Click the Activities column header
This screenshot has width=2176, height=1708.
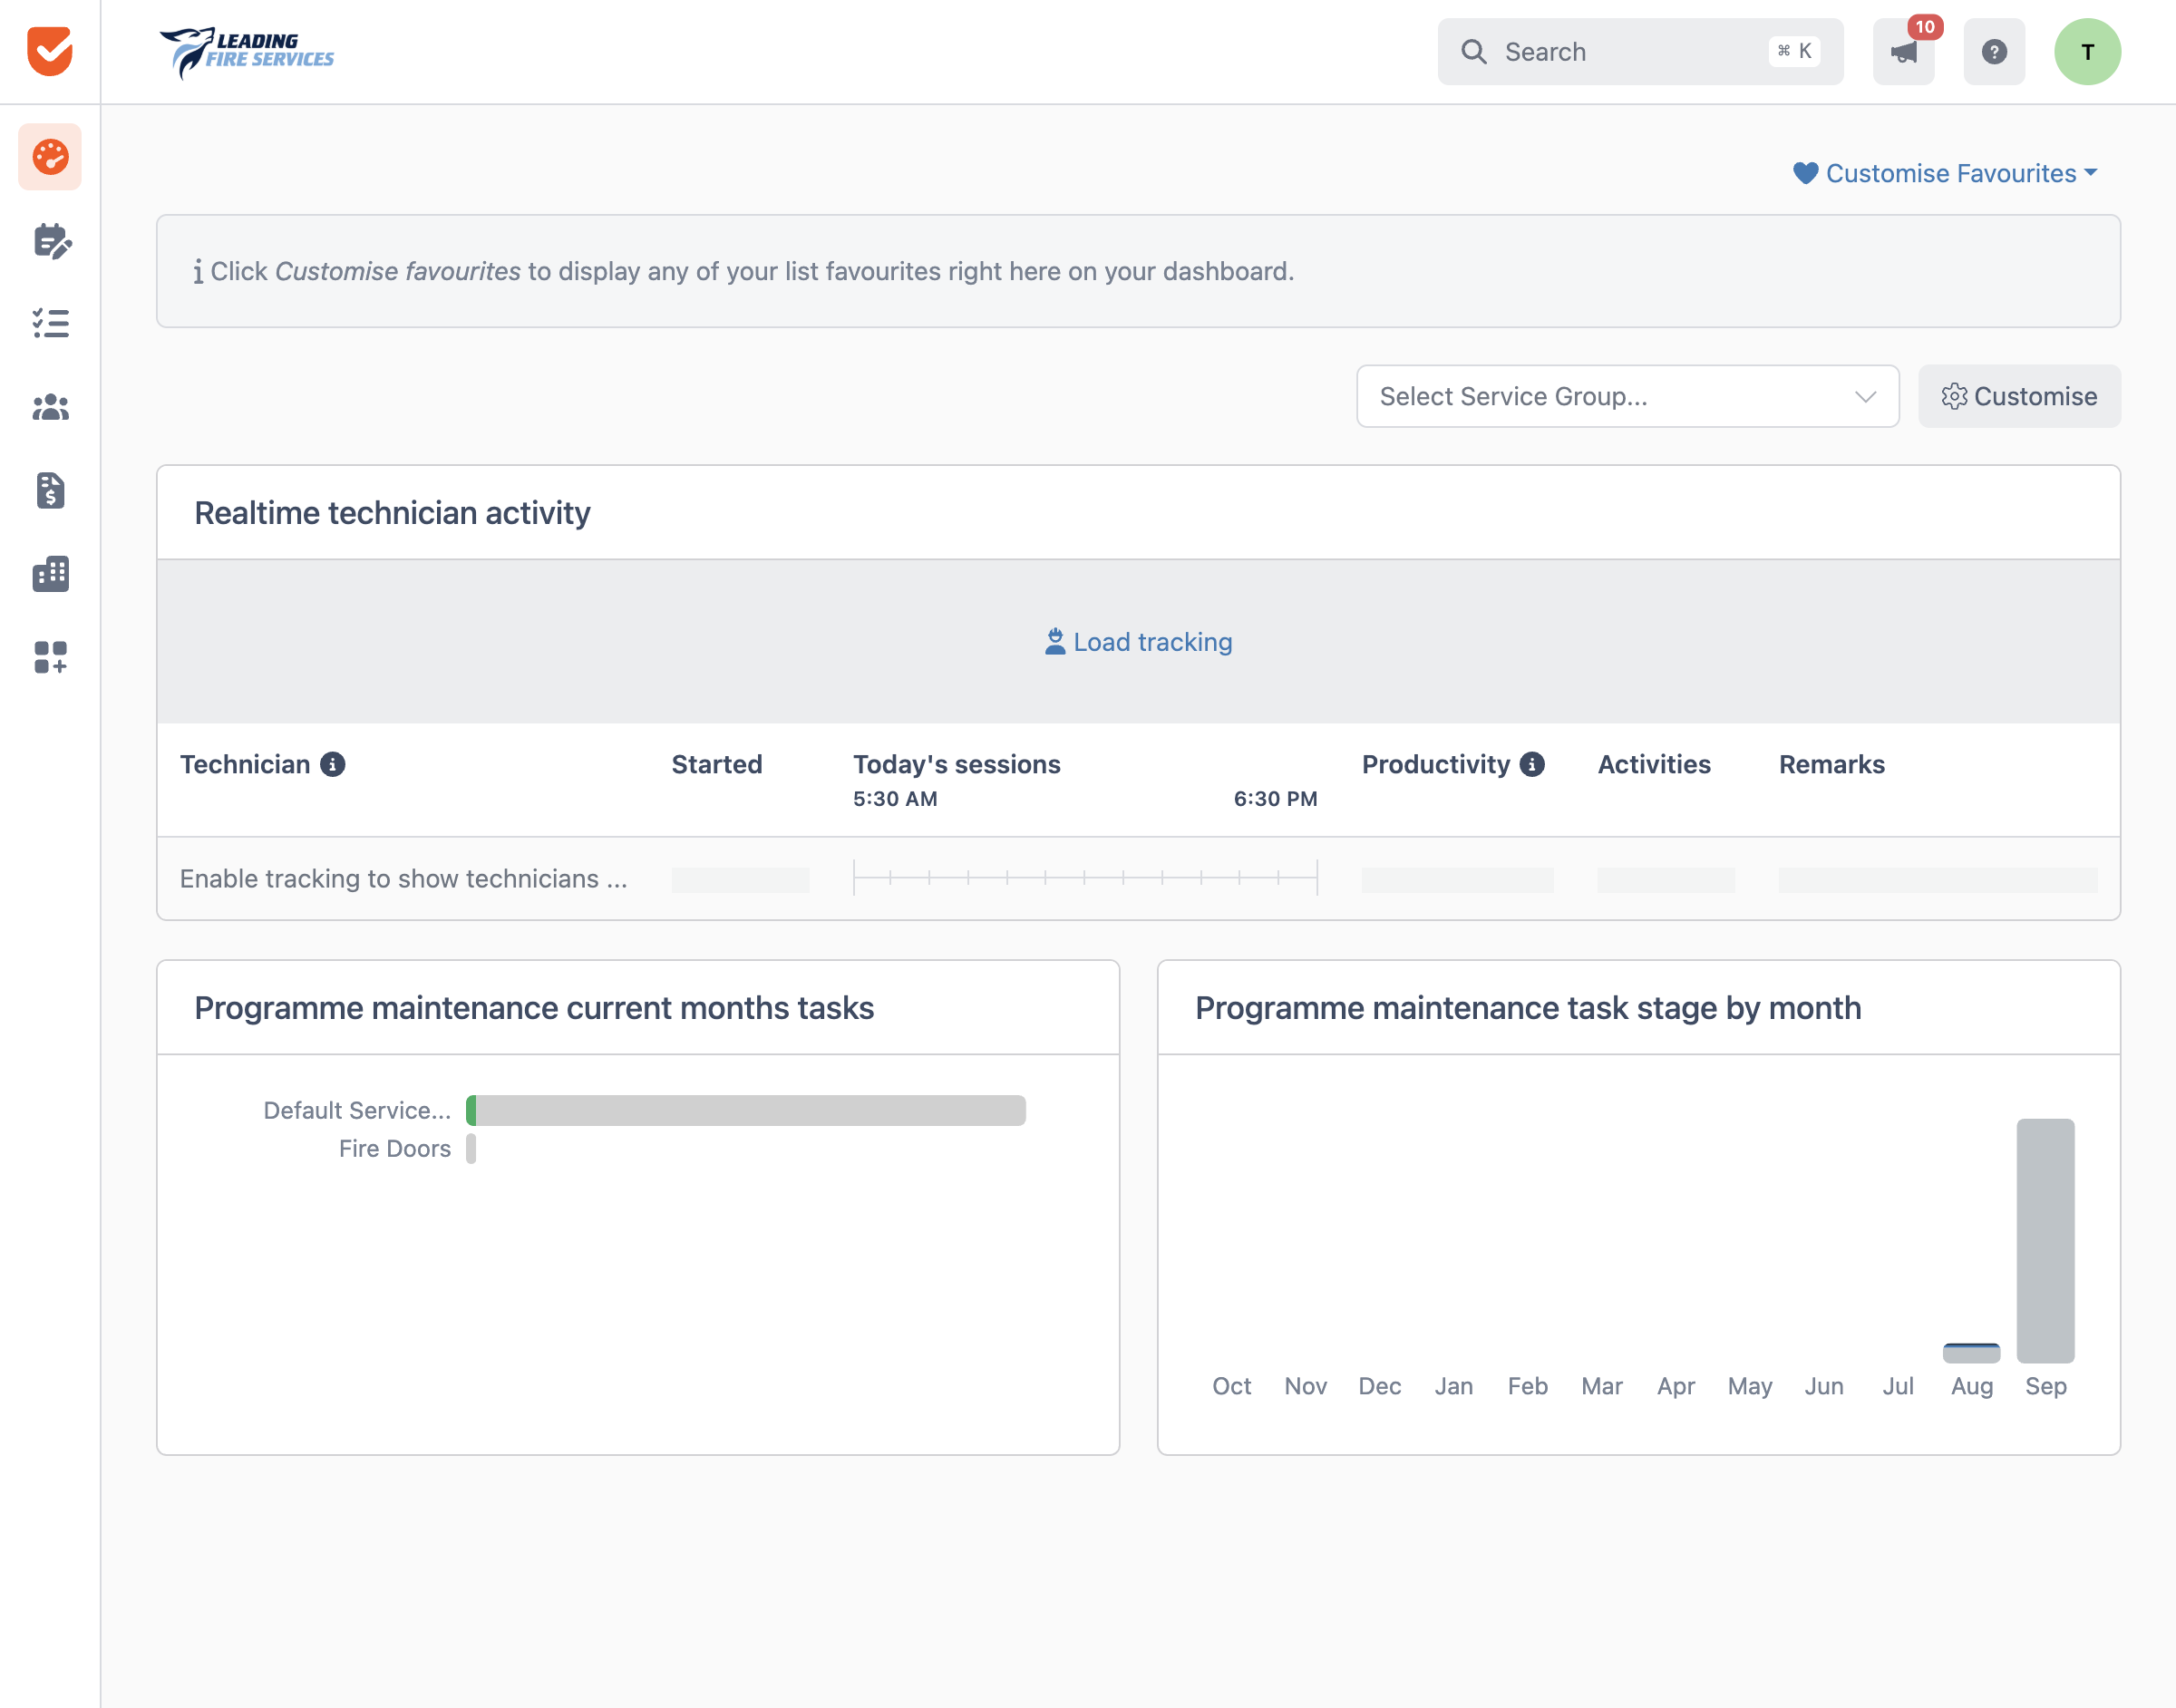point(1654,764)
